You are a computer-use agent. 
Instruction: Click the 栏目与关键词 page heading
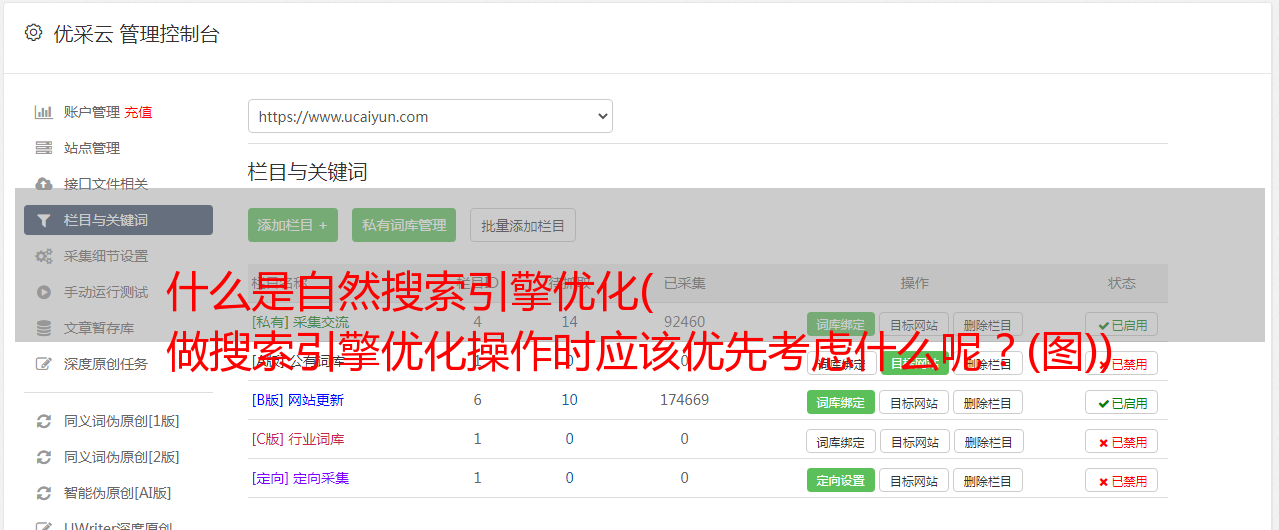(308, 172)
